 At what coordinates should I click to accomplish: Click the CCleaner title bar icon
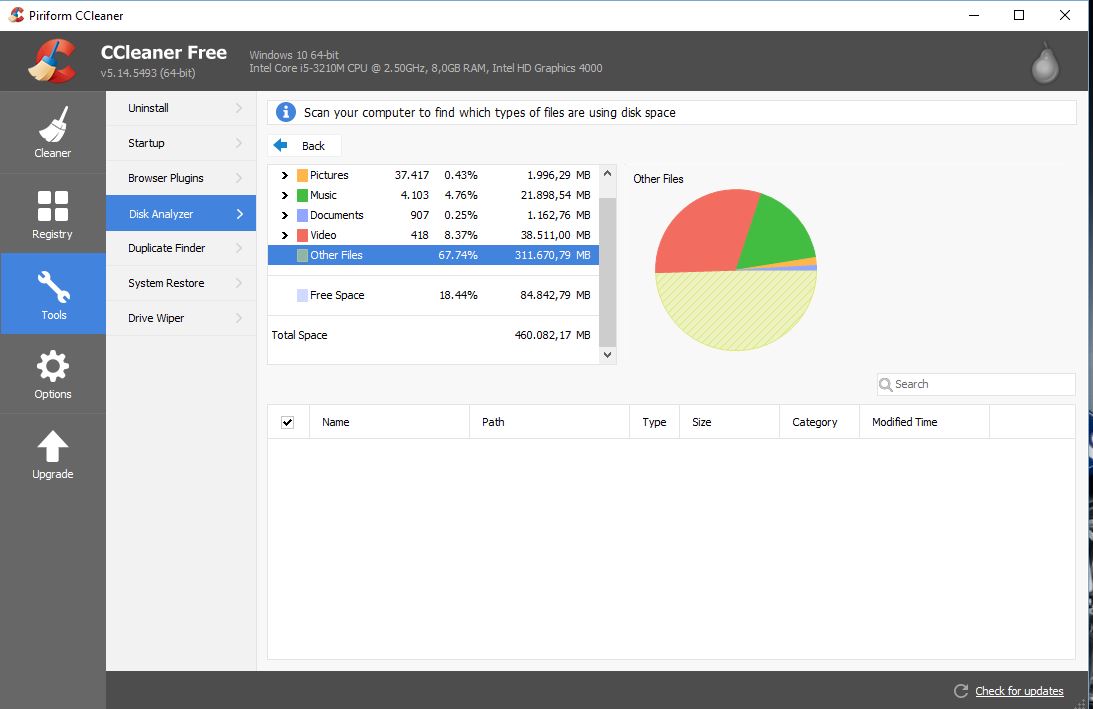(16, 15)
